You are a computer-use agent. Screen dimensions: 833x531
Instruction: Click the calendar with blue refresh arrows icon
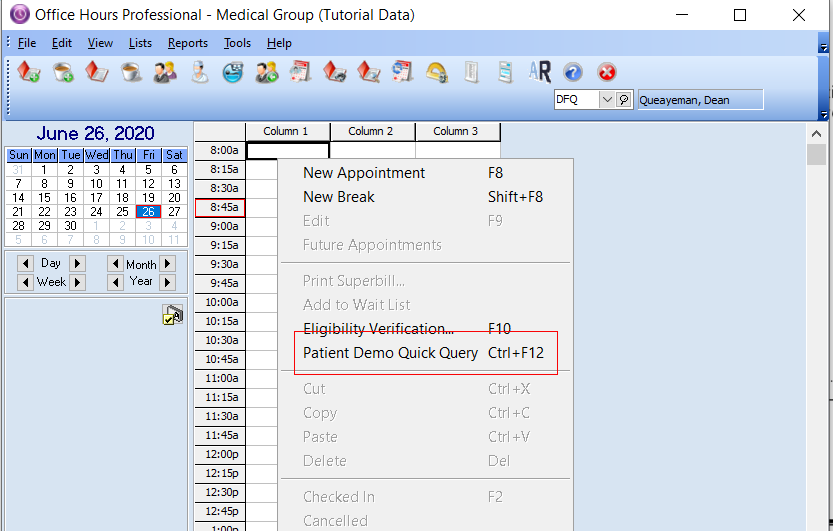tap(402, 72)
